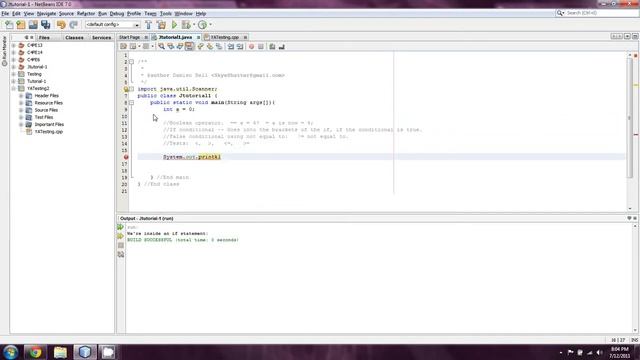Open the Debug button dropdown arrow
The width and height of the screenshot is (640, 360).
coord(194,25)
